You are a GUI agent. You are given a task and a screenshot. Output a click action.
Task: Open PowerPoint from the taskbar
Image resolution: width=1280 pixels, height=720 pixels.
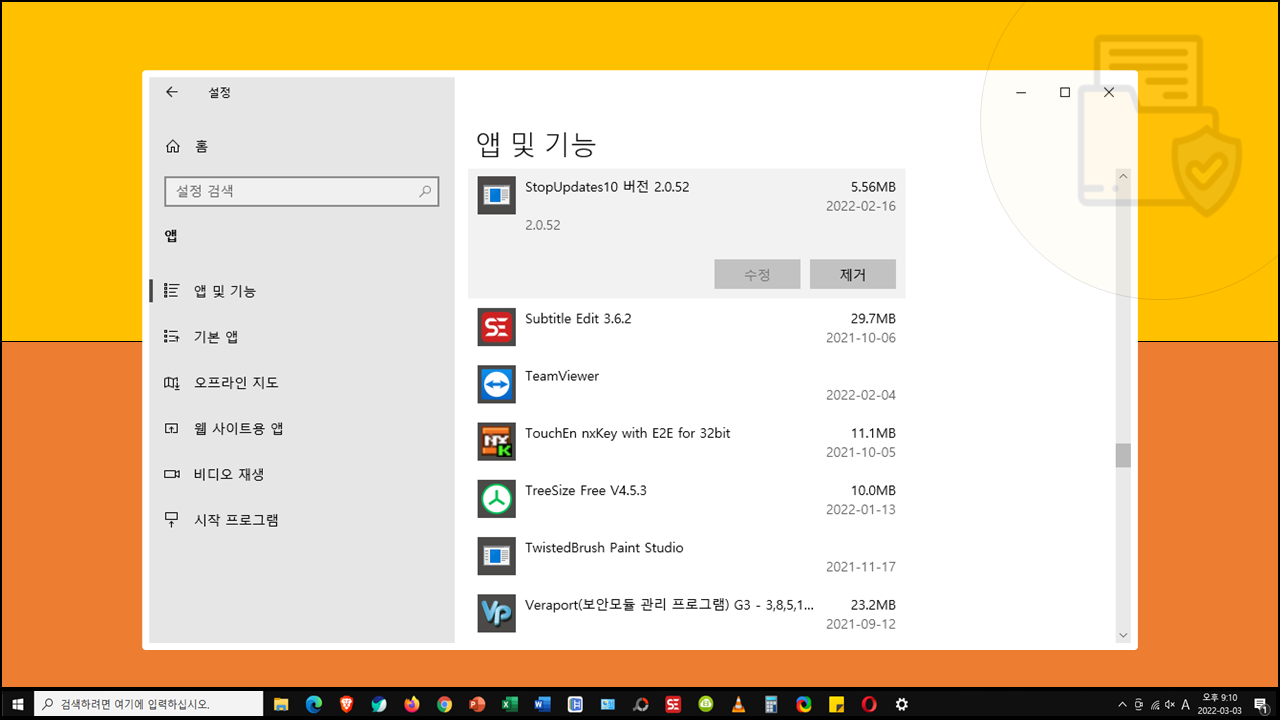point(477,704)
